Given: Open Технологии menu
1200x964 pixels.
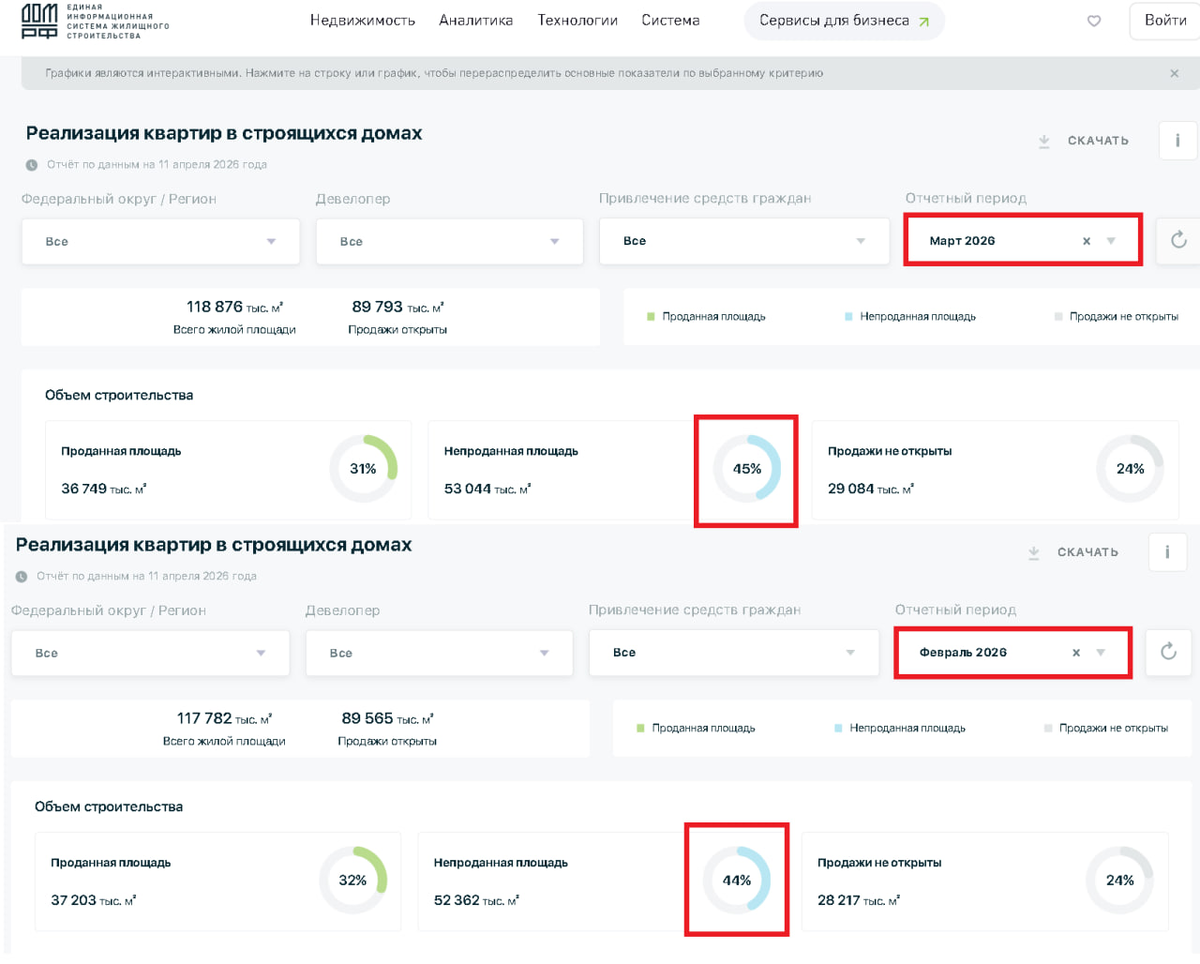Looking at the screenshot, I should tap(577, 20).
